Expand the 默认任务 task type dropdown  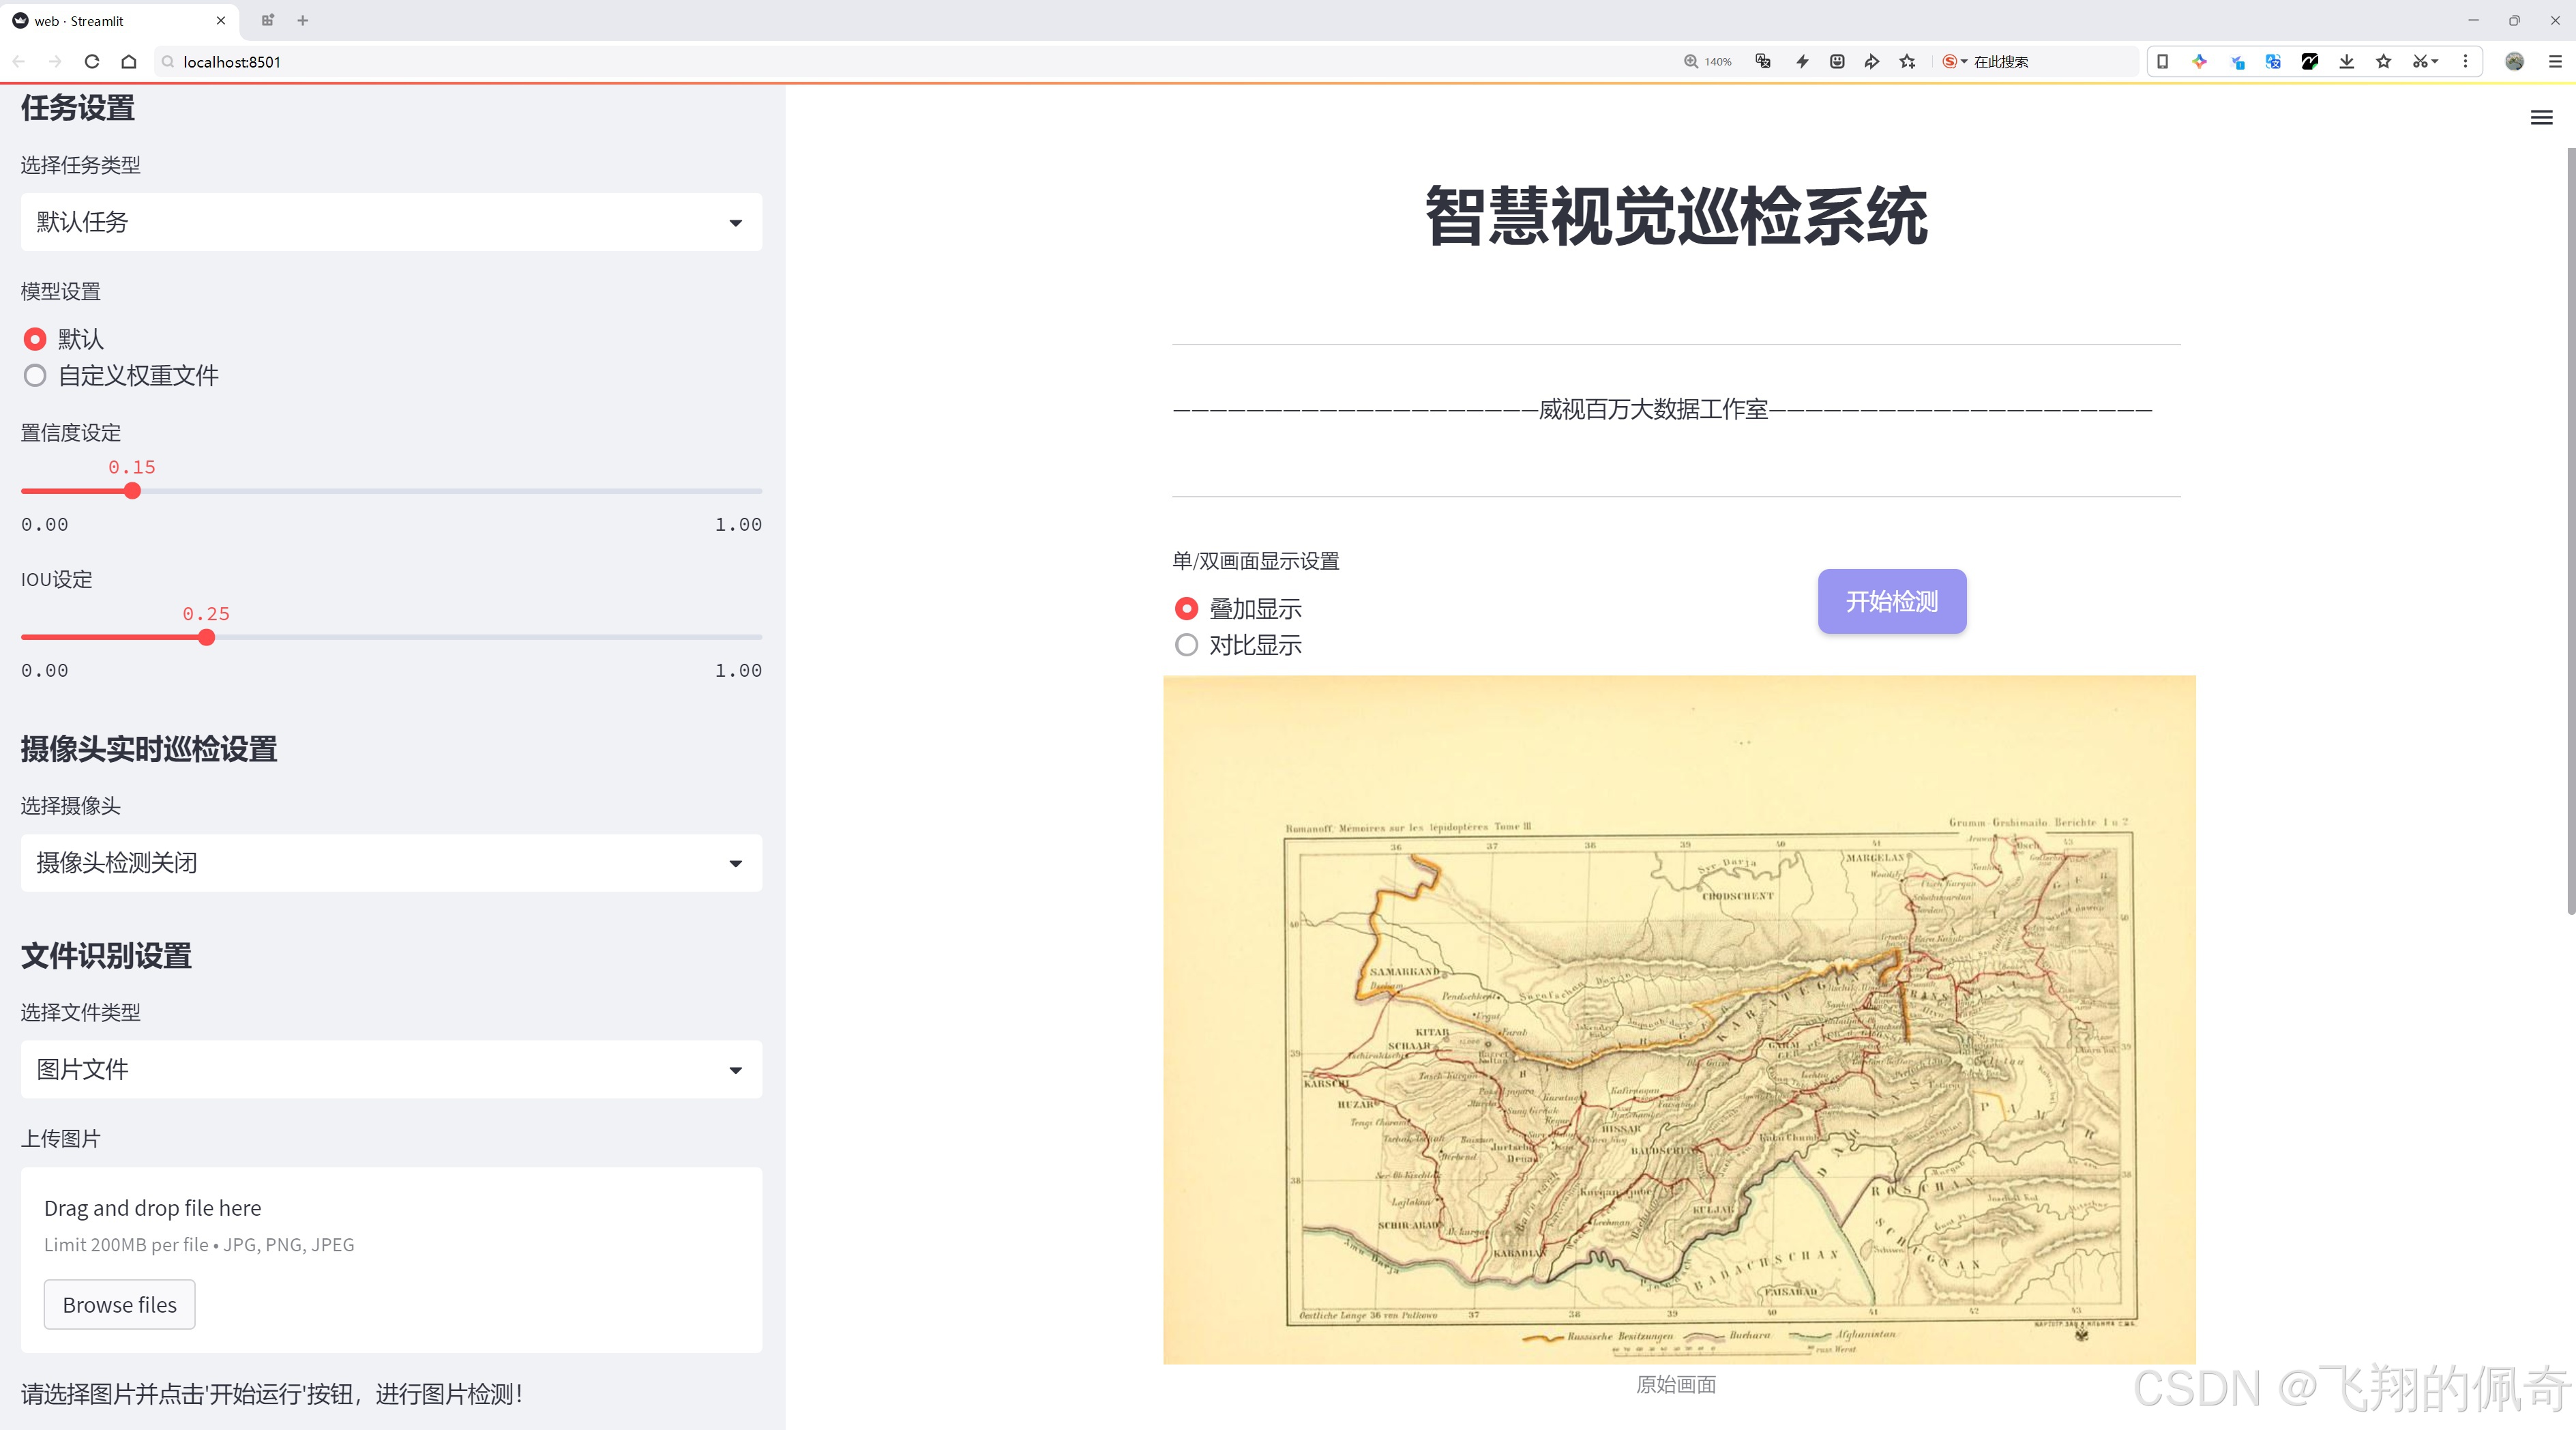(391, 222)
